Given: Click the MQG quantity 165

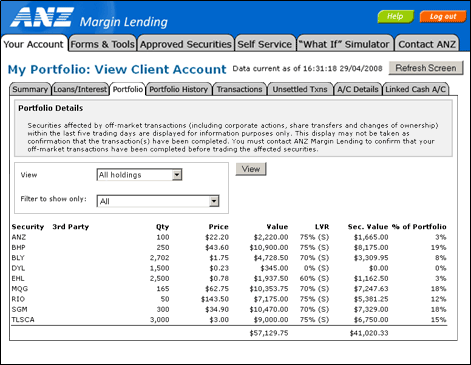Looking at the screenshot, I should pyautogui.click(x=163, y=289).
